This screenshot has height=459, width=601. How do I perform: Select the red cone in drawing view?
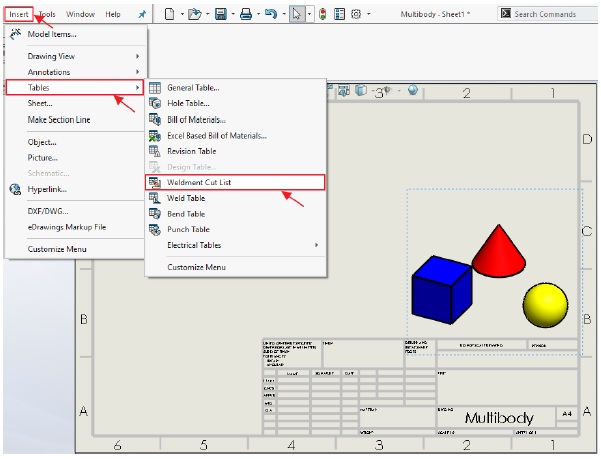pos(499,251)
